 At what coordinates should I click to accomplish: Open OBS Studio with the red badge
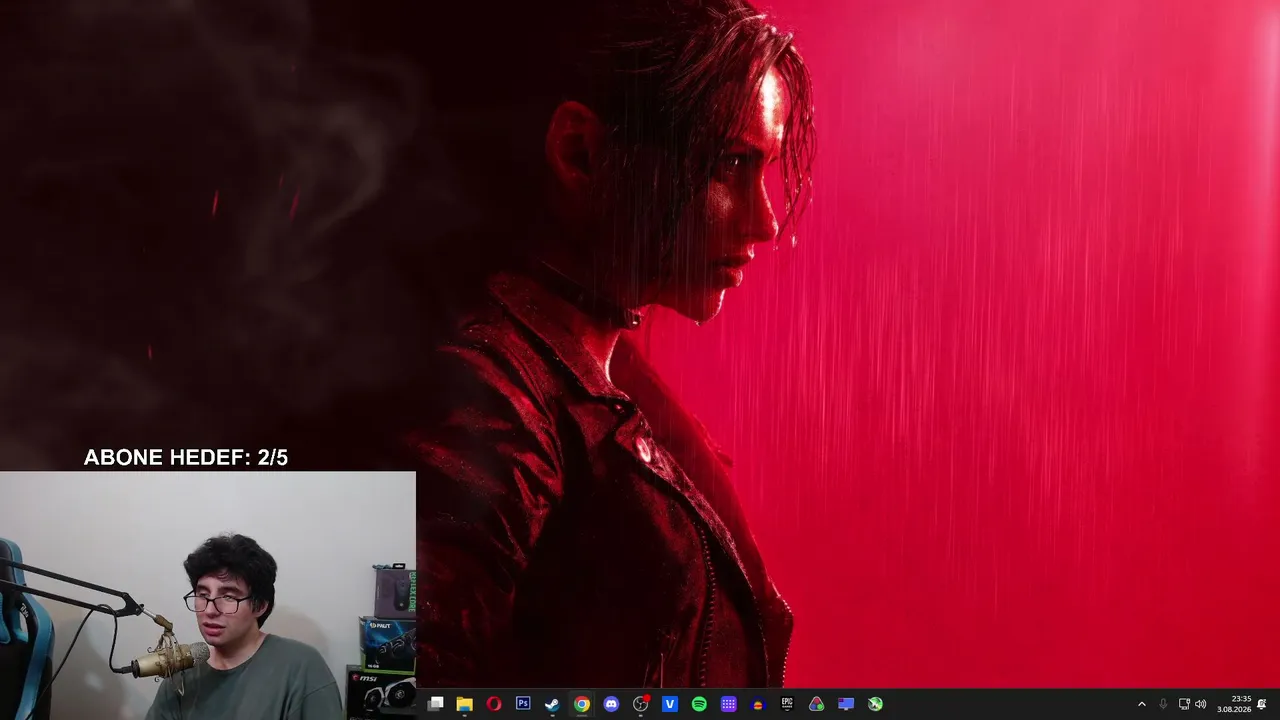(641, 704)
